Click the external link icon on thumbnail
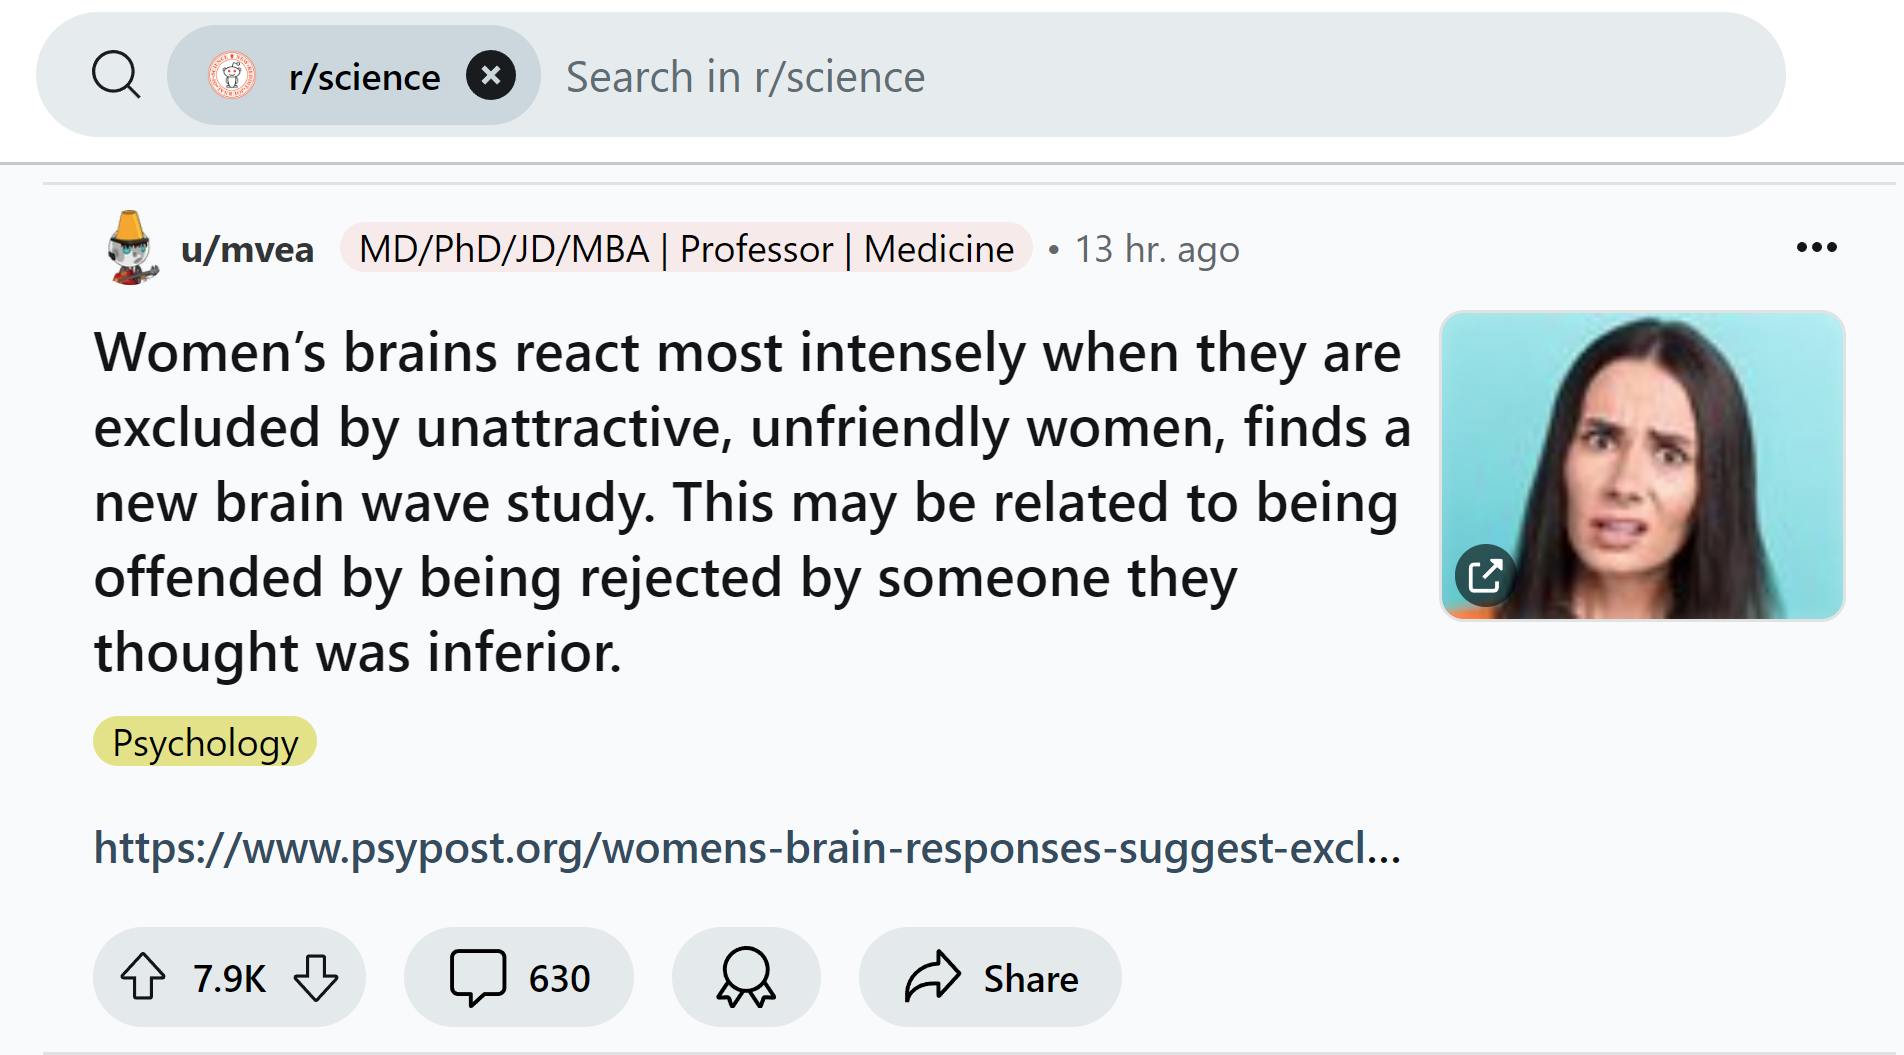The height and width of the screenshot is (1055, 1904). (x=1485, y=575)
